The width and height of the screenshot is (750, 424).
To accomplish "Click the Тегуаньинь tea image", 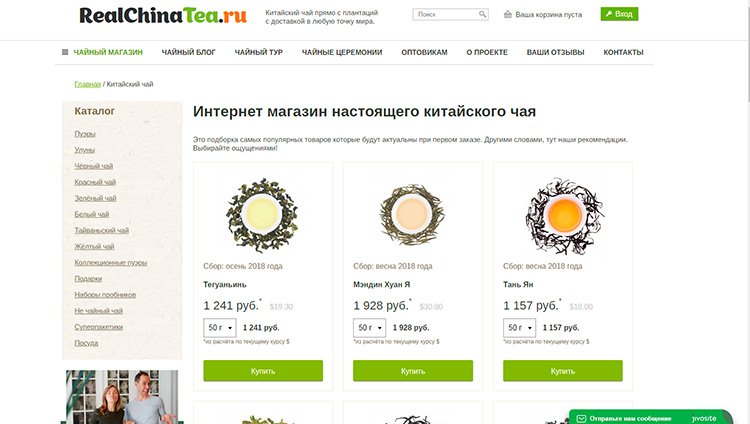I will (x=262, y=215).
